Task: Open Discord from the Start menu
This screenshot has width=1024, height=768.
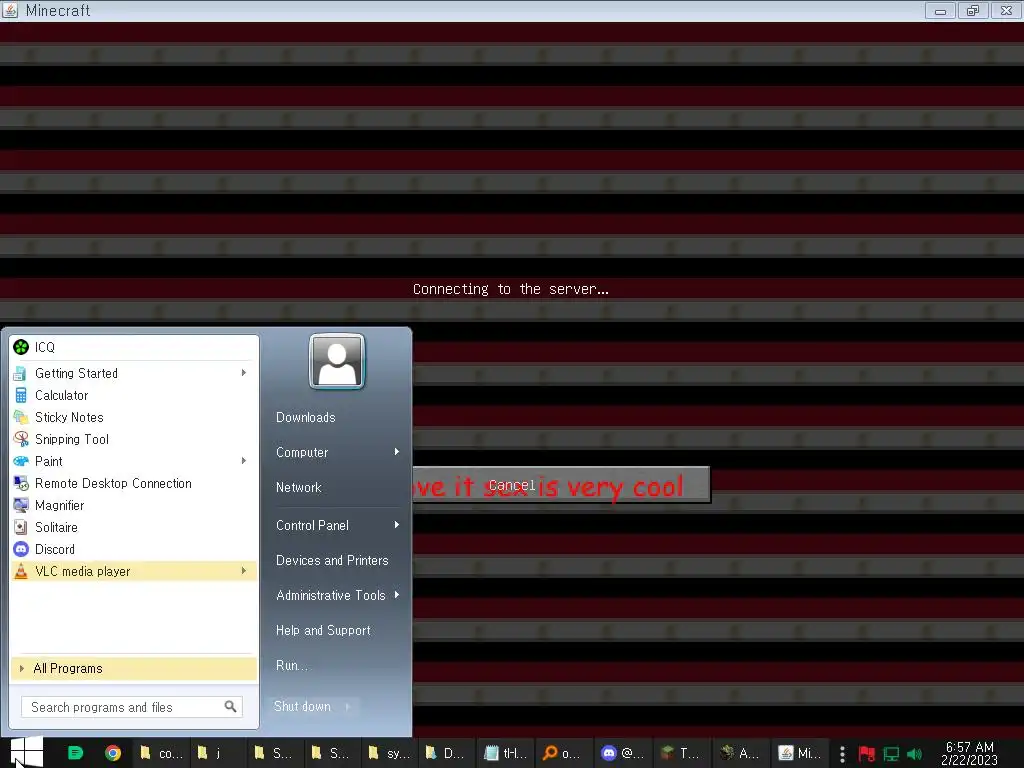Action: 134,549
